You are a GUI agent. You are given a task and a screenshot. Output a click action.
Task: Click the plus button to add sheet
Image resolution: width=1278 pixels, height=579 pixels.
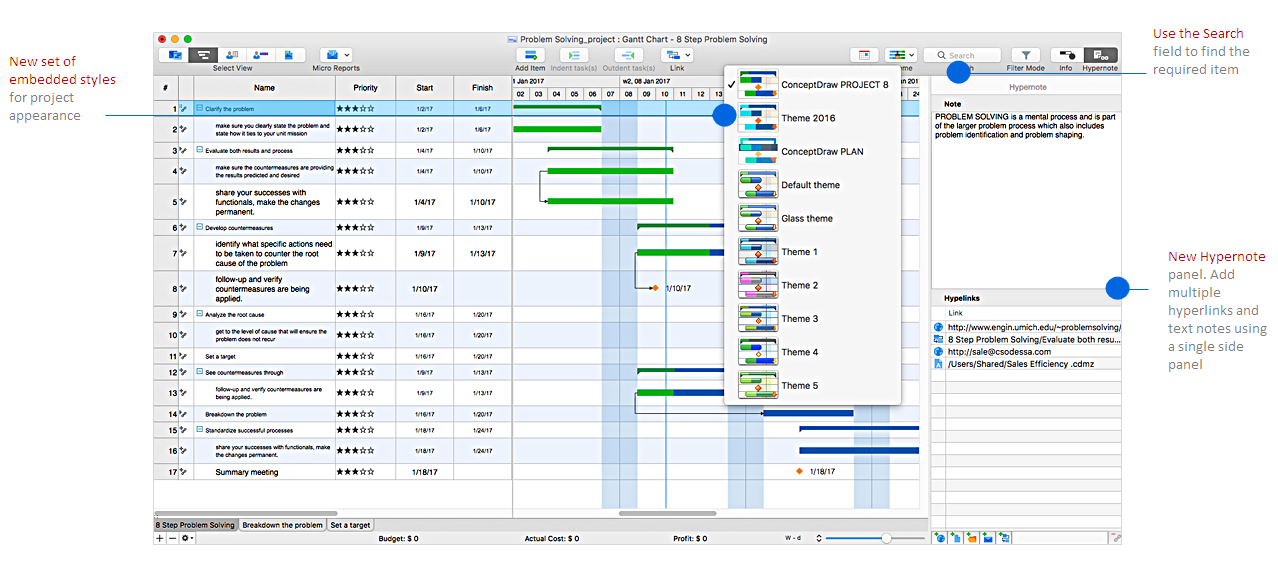tap(160, 538)
